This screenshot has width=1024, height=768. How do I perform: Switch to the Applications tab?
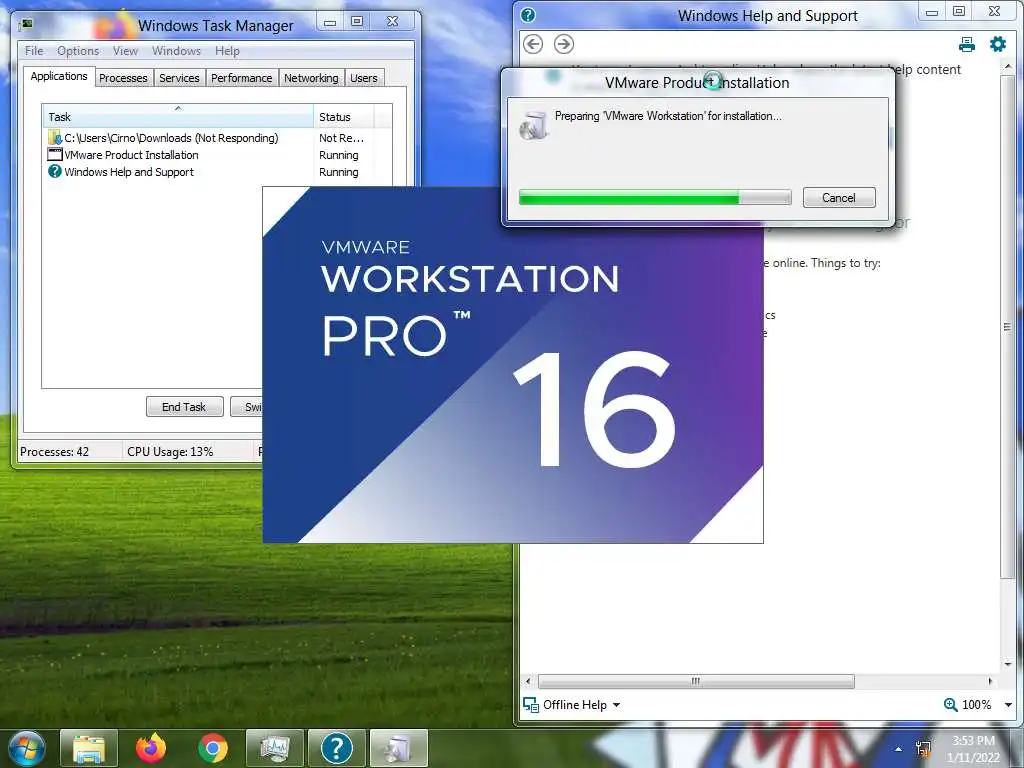pyautogui.click(x=59, y=76)
